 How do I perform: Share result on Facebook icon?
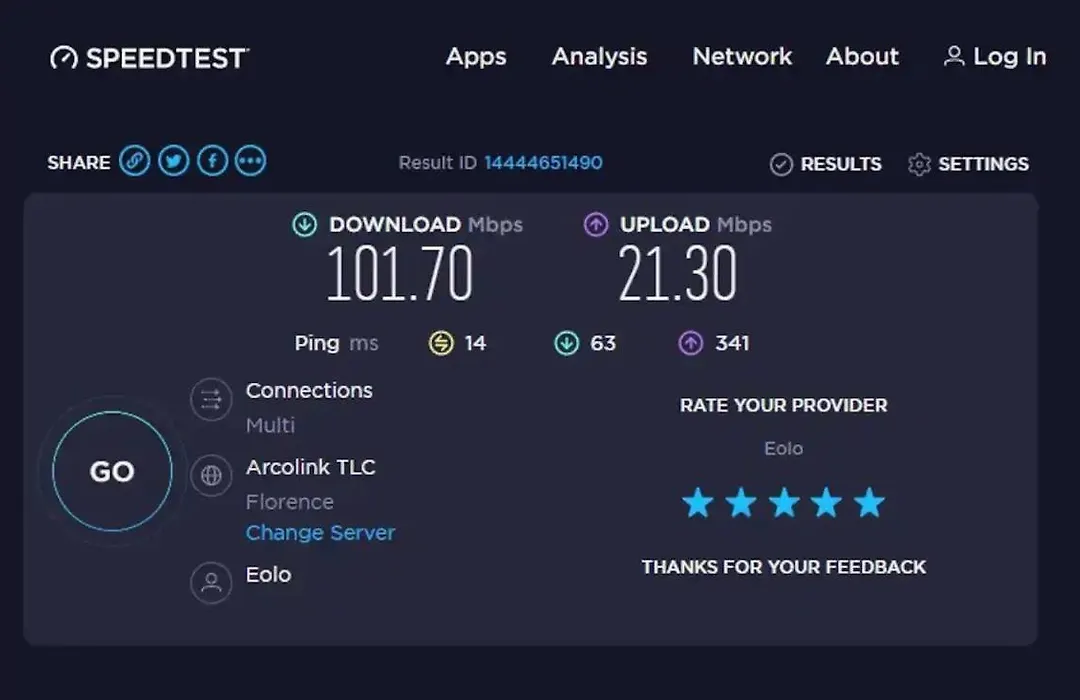[212, 161]
